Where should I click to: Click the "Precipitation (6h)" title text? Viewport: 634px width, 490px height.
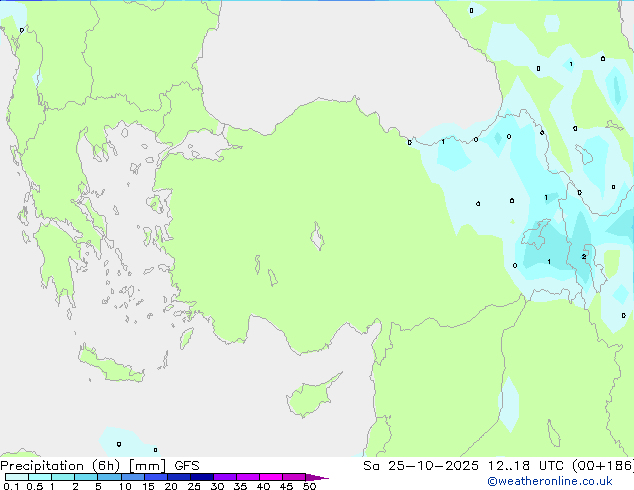point(60,466)
